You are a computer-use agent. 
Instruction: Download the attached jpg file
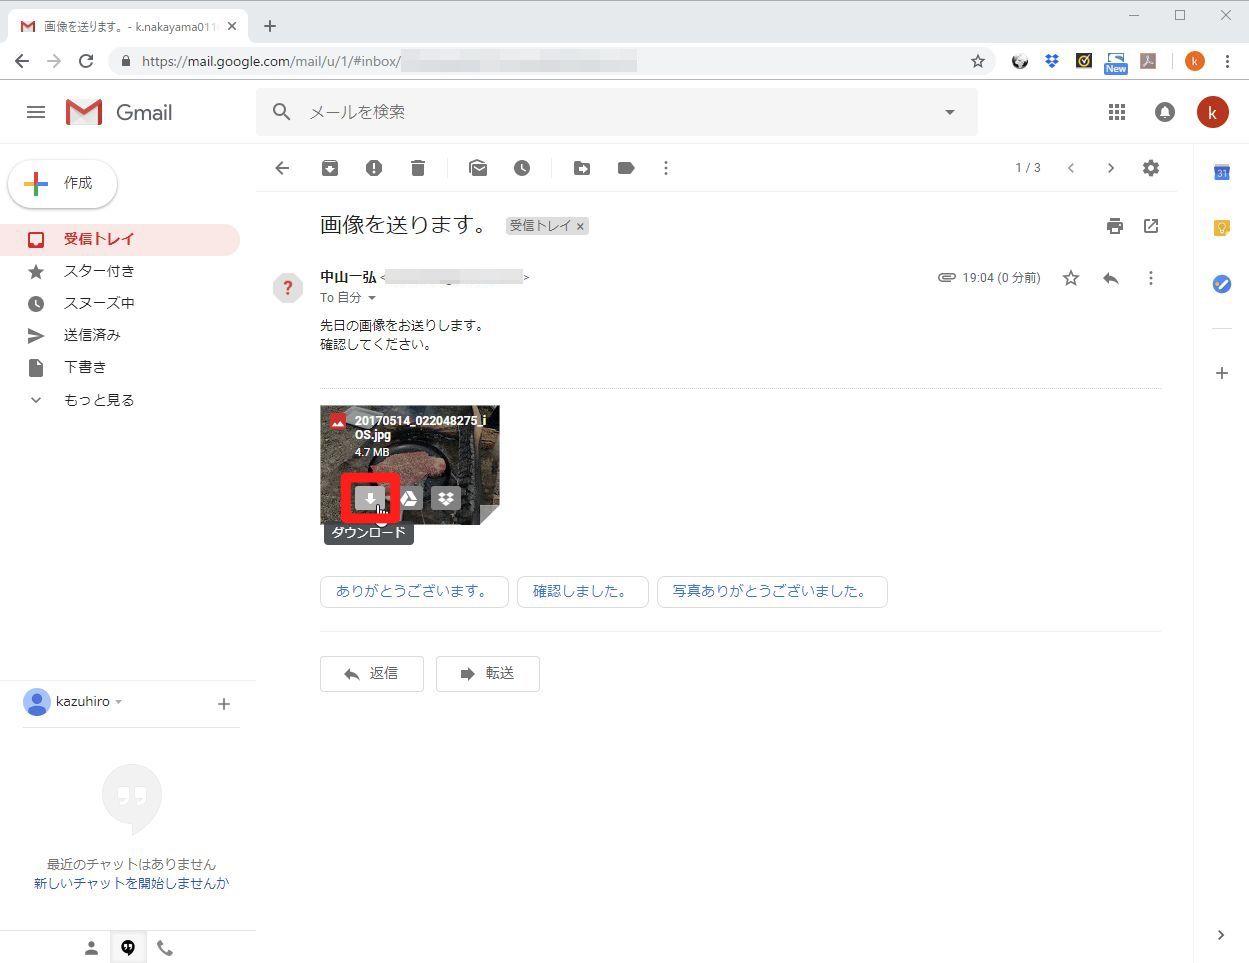tap(370, 498)
